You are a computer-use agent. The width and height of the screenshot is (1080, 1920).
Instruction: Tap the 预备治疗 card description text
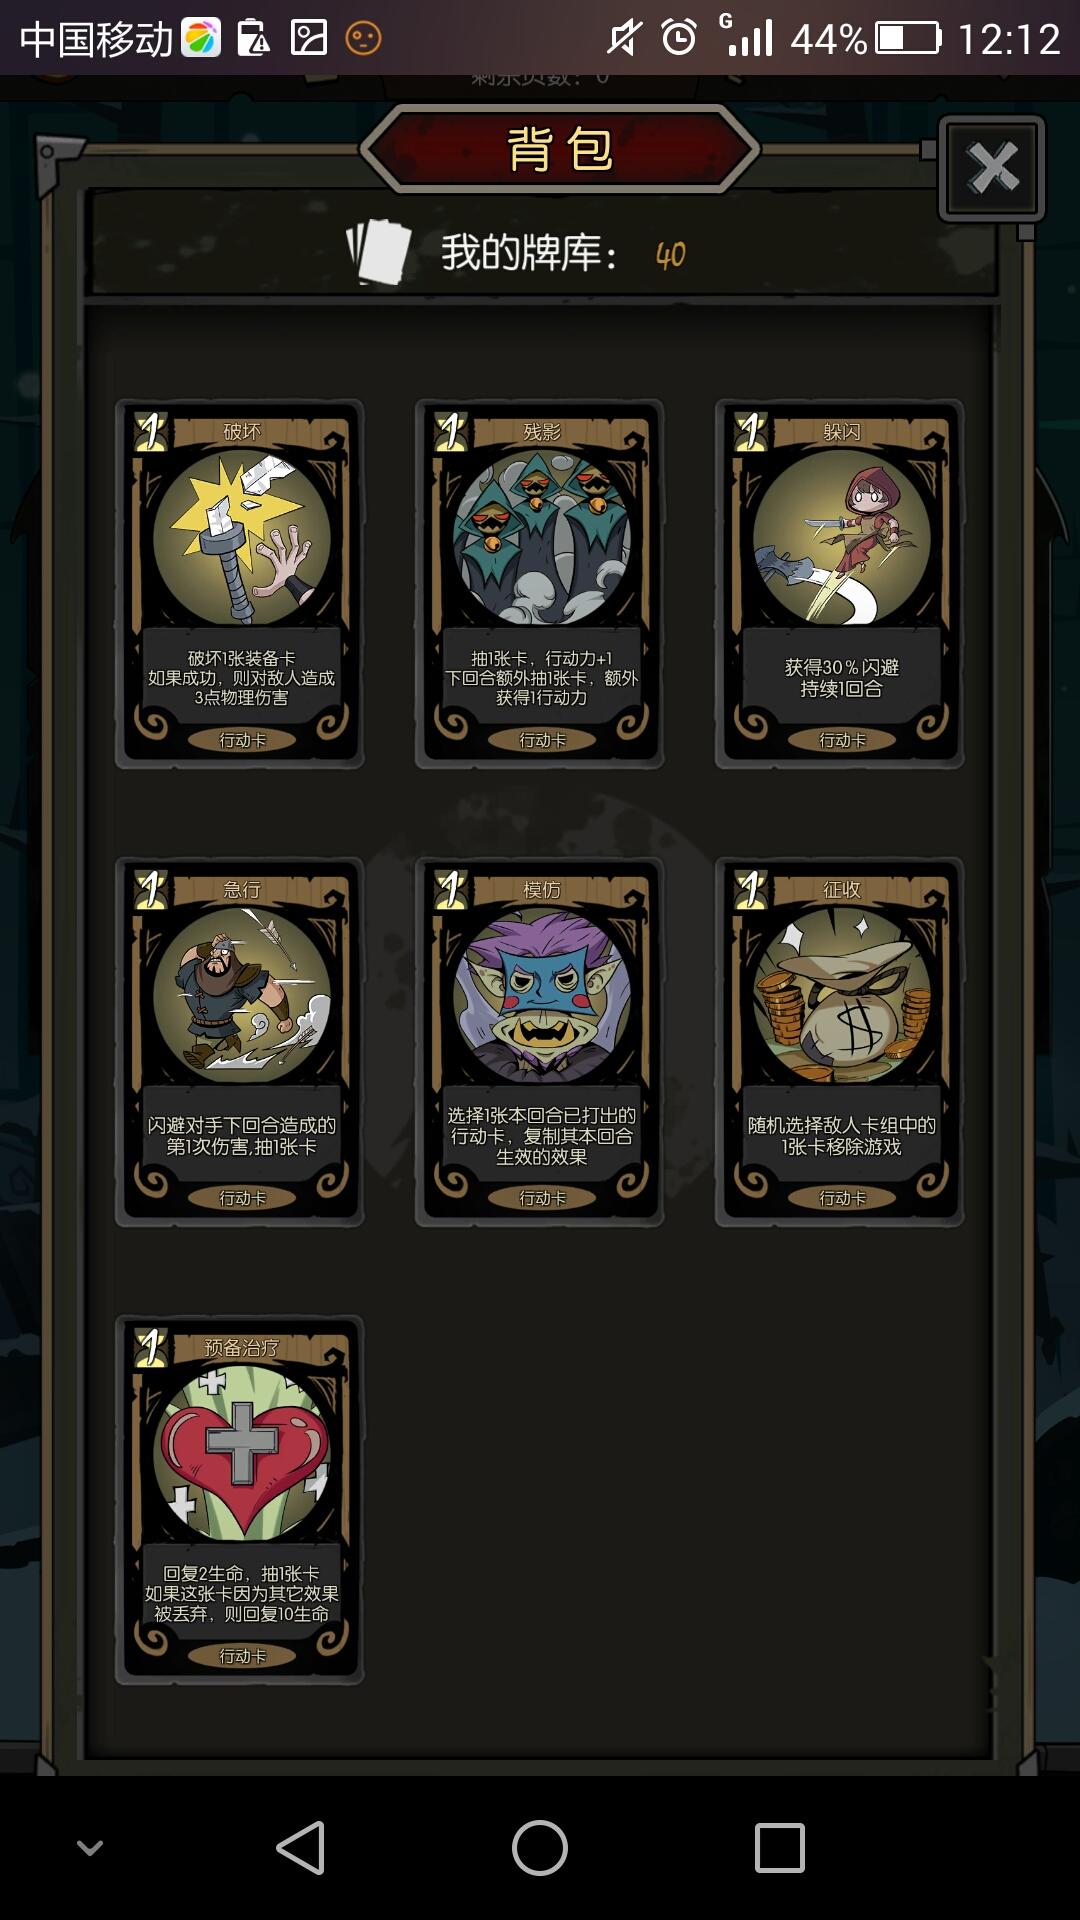241,1594
